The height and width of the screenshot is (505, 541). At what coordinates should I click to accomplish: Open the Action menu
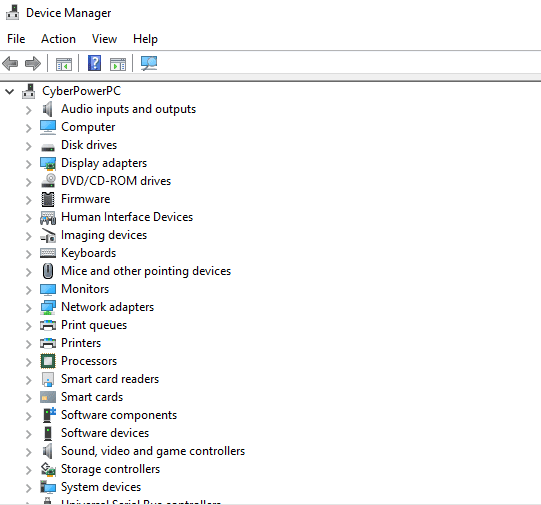[58, 39]
